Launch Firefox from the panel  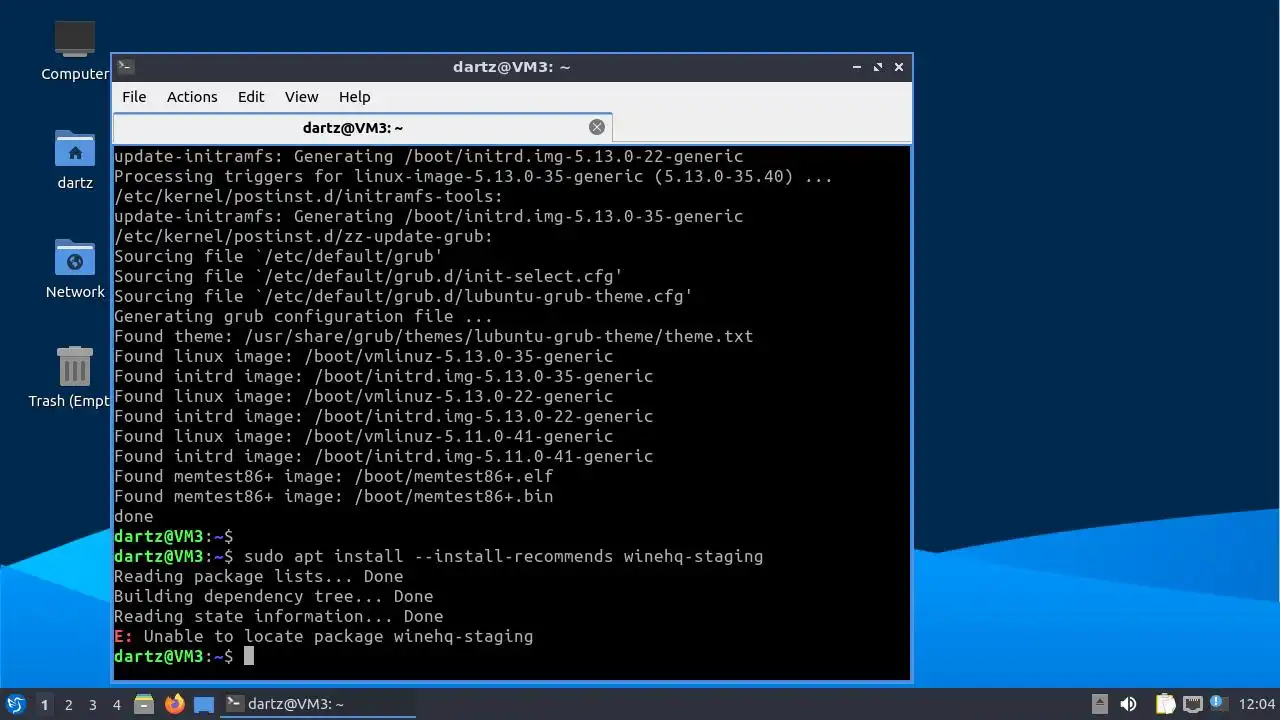(174, 704)
